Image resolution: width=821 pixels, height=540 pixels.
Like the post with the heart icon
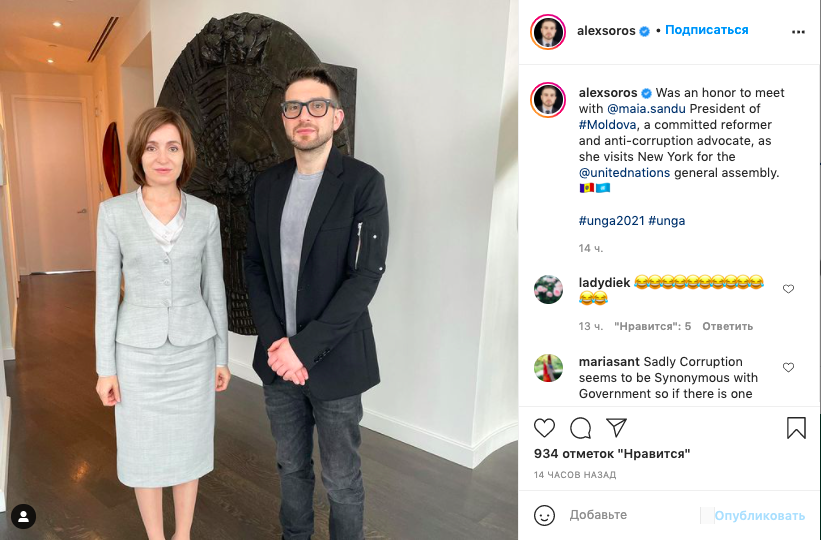[x=544, y=428]
